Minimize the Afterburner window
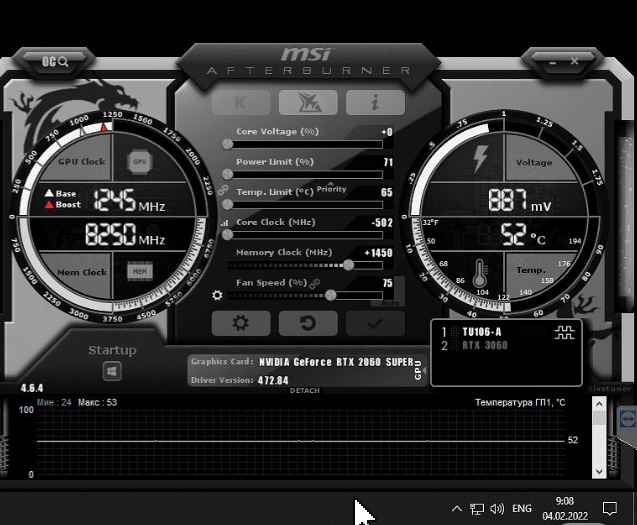 click(x=552, y=63)
